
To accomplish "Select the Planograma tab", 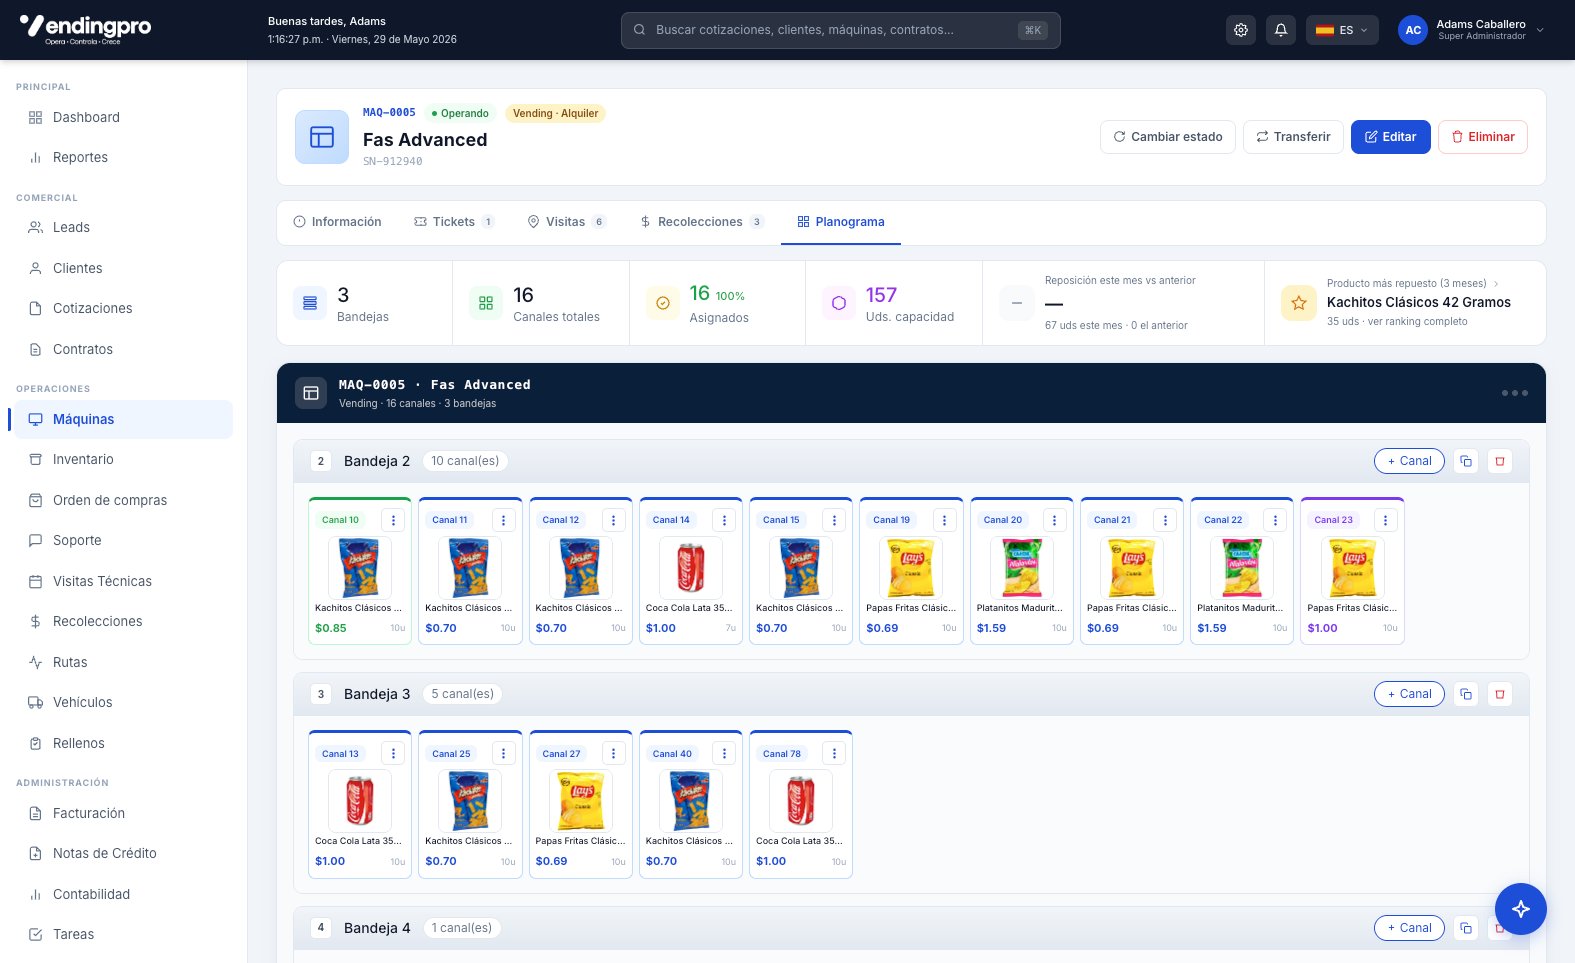I will [841, 222].
